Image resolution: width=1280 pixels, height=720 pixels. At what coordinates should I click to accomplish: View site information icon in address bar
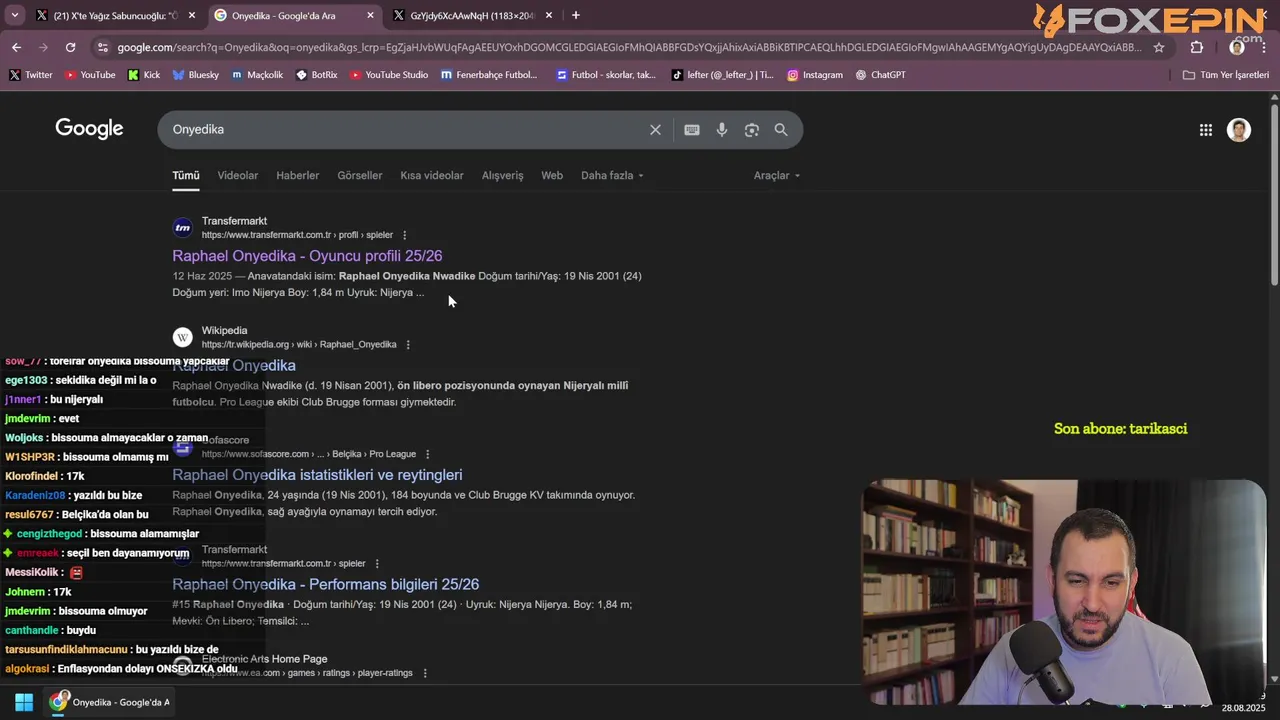102,47
